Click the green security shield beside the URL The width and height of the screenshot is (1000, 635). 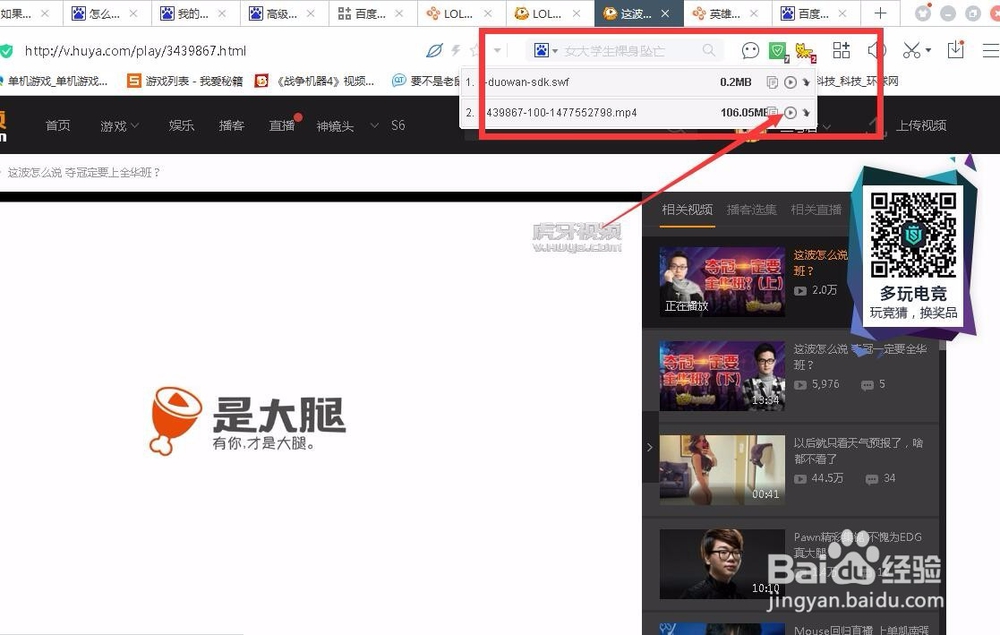tap(6, 50)
